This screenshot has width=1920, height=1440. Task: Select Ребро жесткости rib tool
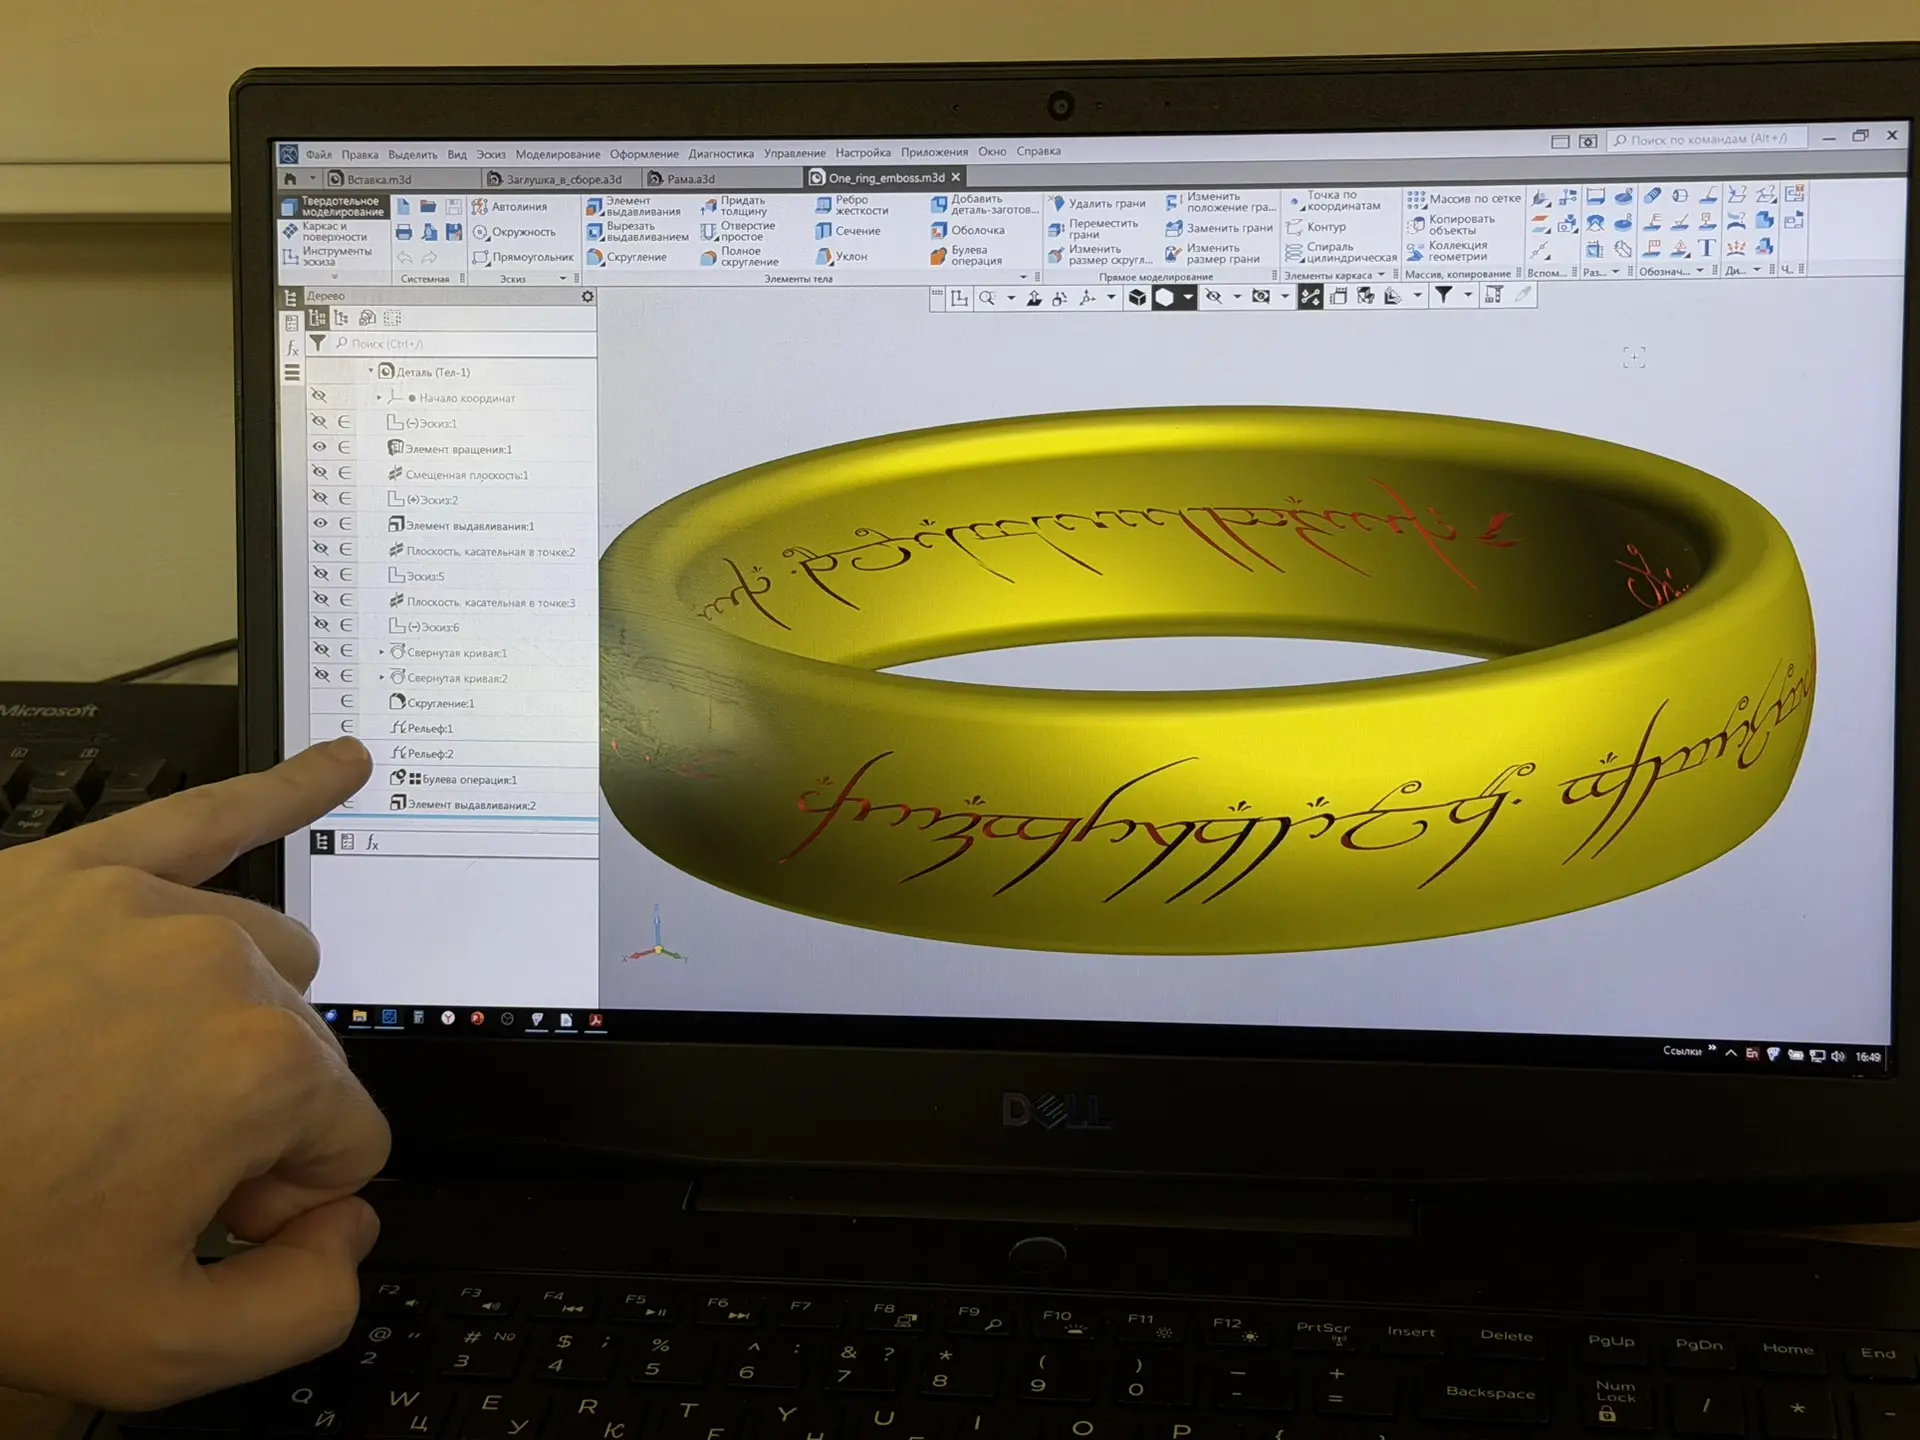pos(851,205)
